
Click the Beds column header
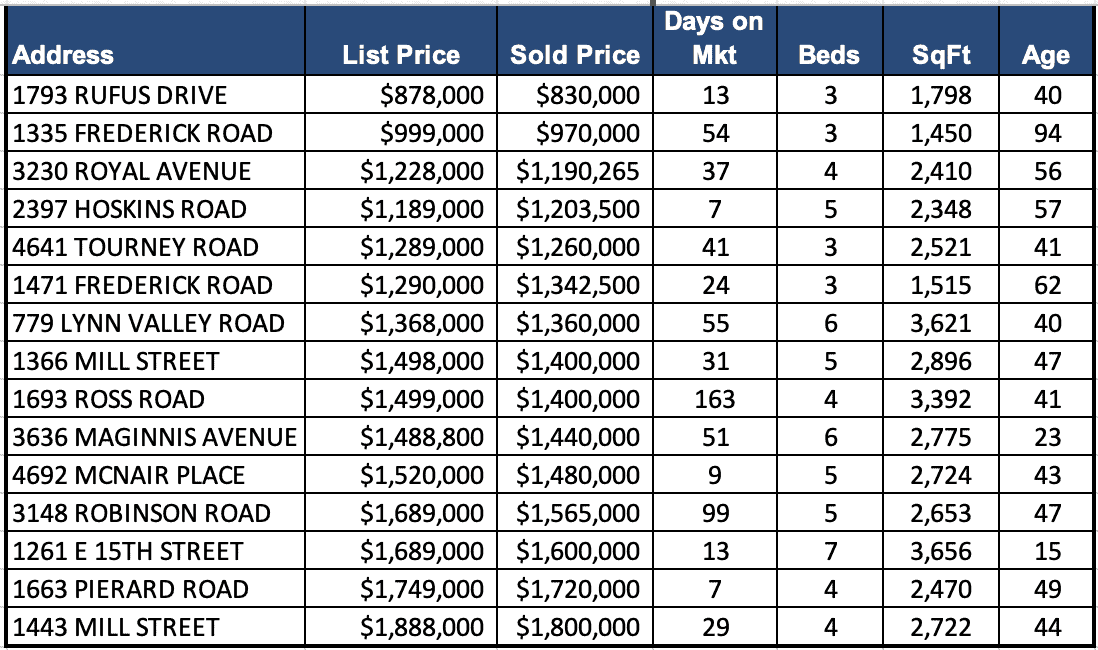point(829,55)
